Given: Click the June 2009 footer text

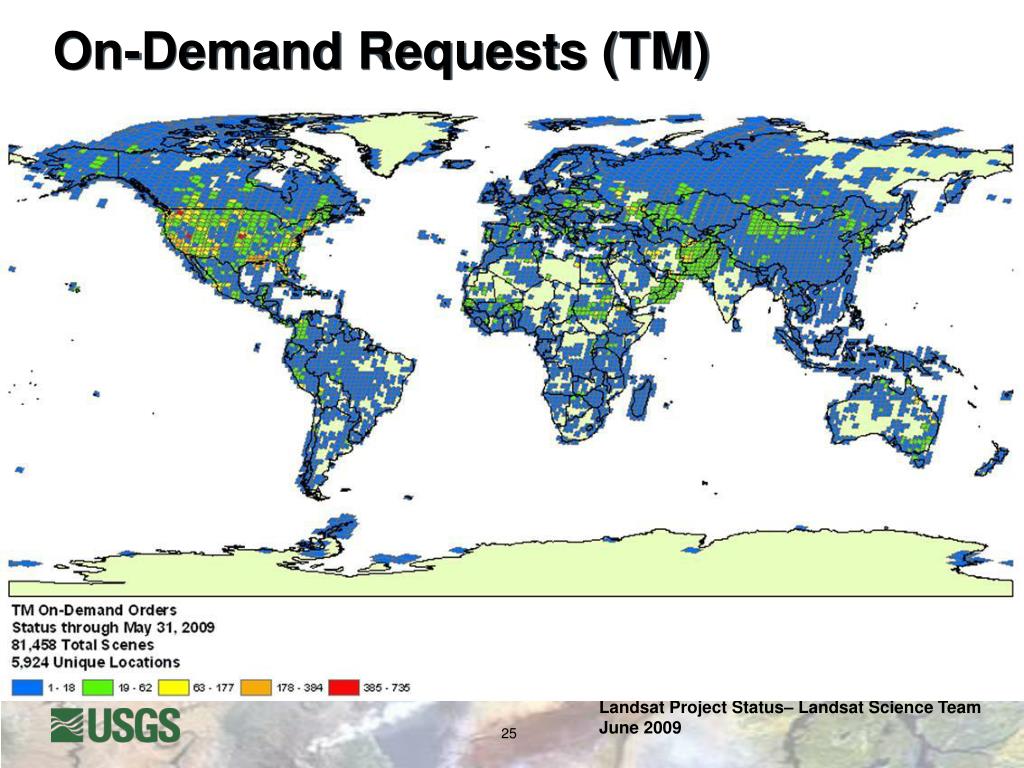Looking at the screenshot, I should pos(640,728).
